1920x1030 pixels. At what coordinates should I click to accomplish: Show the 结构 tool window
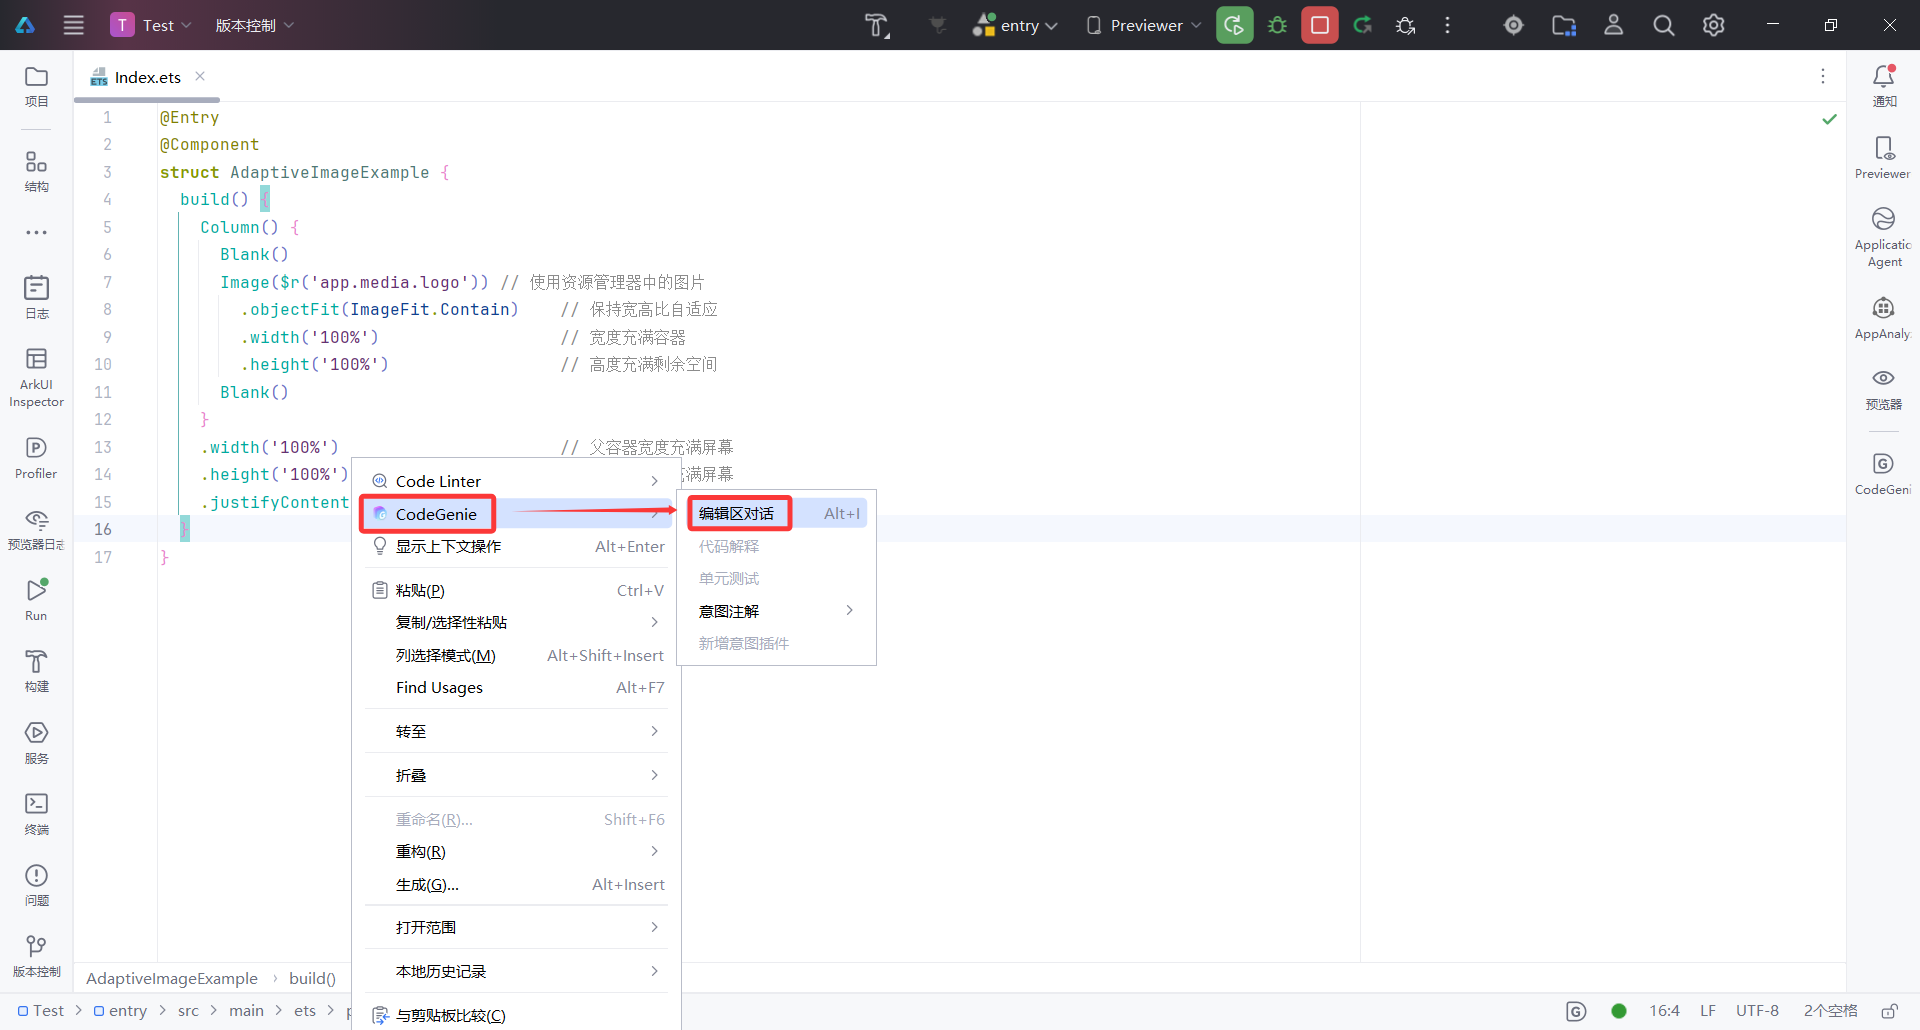37,171
